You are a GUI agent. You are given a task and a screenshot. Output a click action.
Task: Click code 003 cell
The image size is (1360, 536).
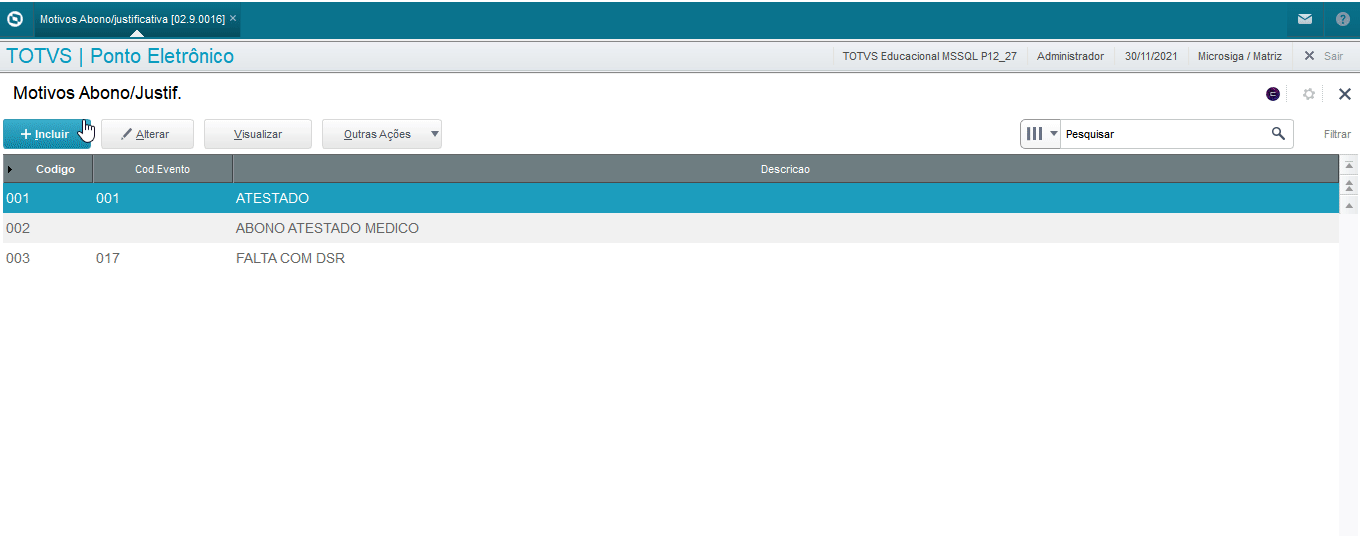18,258
